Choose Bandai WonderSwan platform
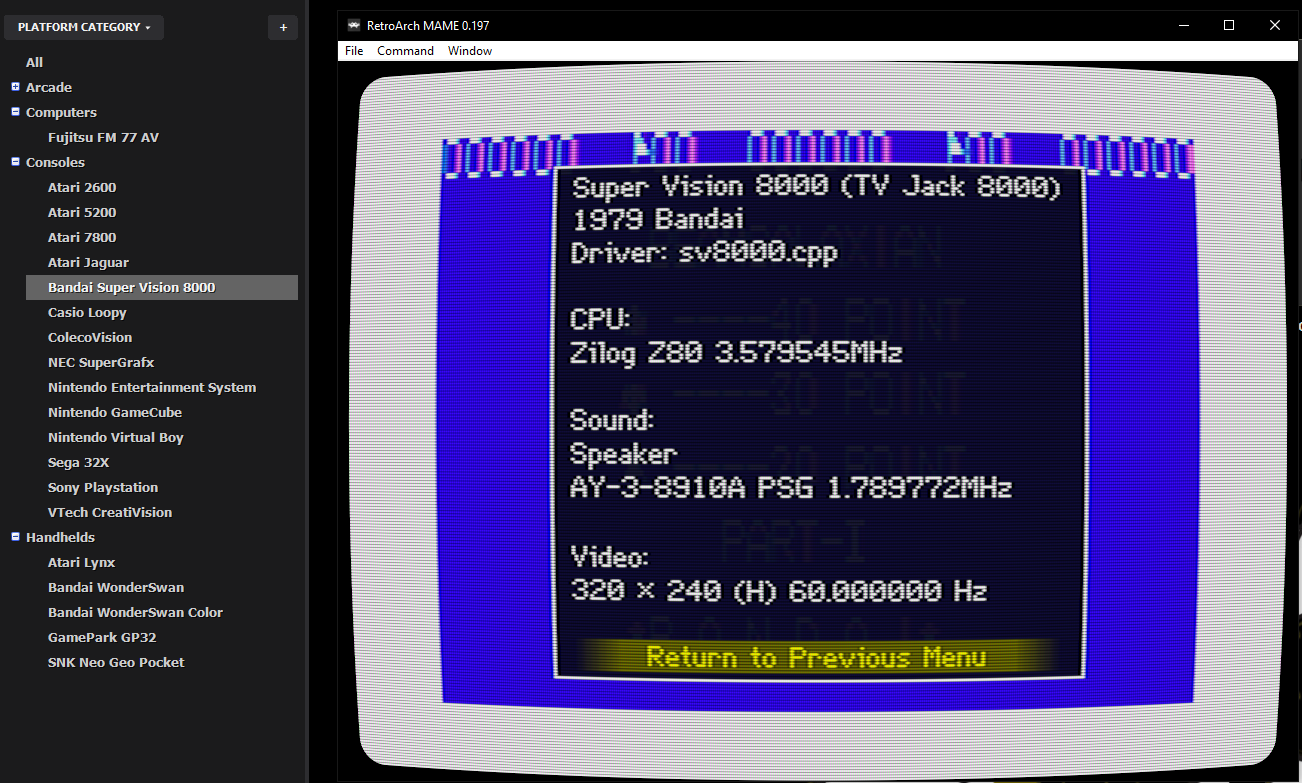This screenshot has height=783, width=1302. [x=116, y=587]
